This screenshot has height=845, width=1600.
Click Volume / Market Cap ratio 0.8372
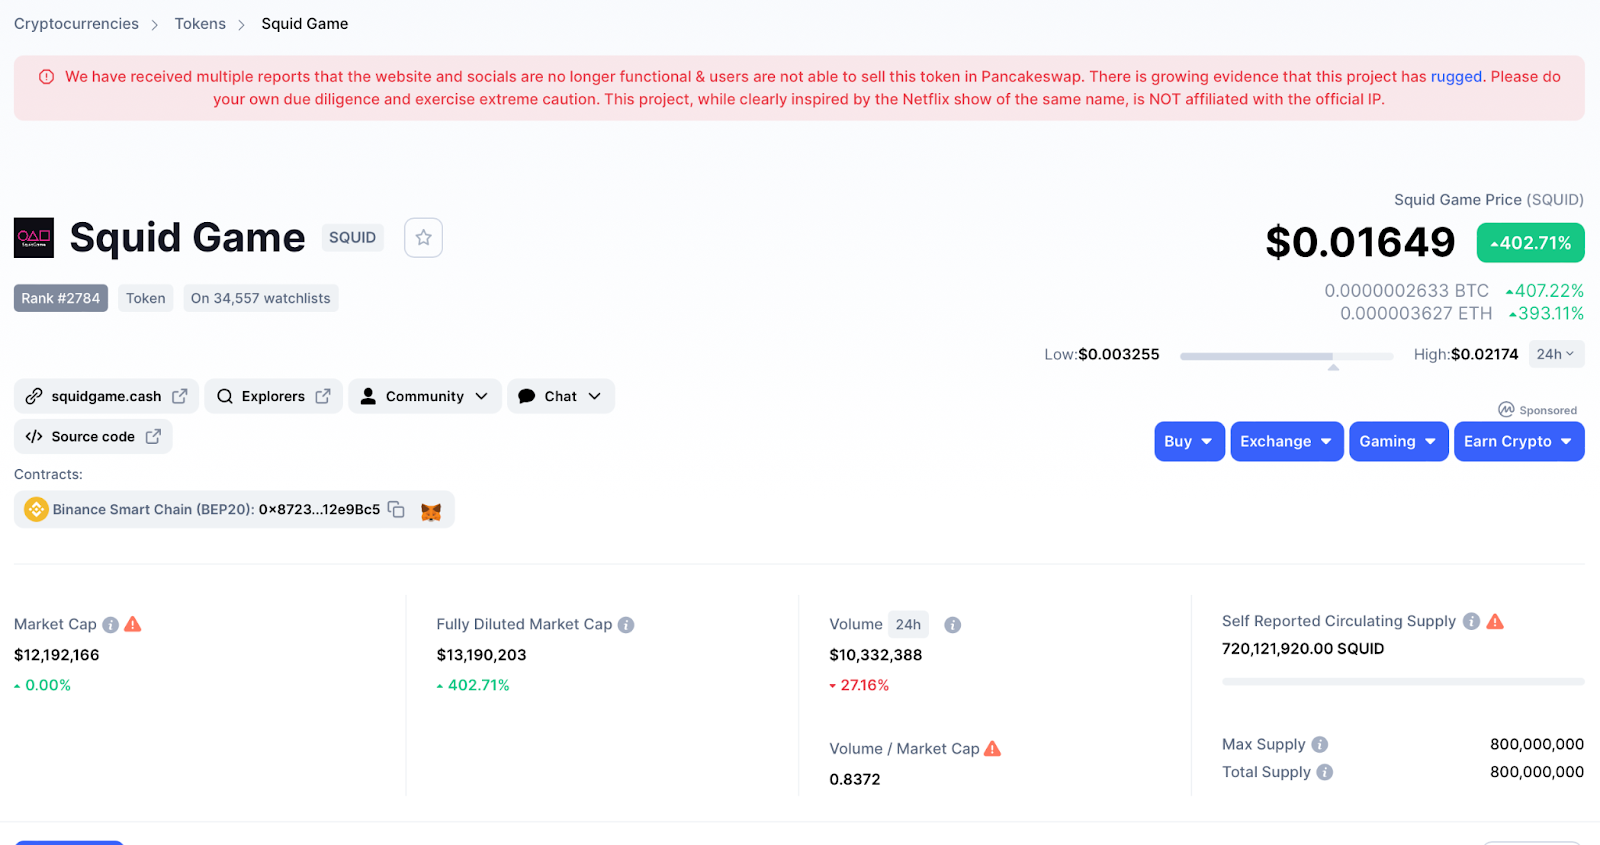pos(855,779)
